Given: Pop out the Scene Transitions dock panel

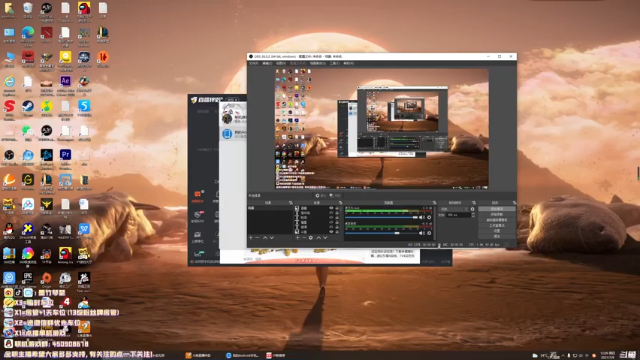Looking at the screenshot, I should [474, 202].
